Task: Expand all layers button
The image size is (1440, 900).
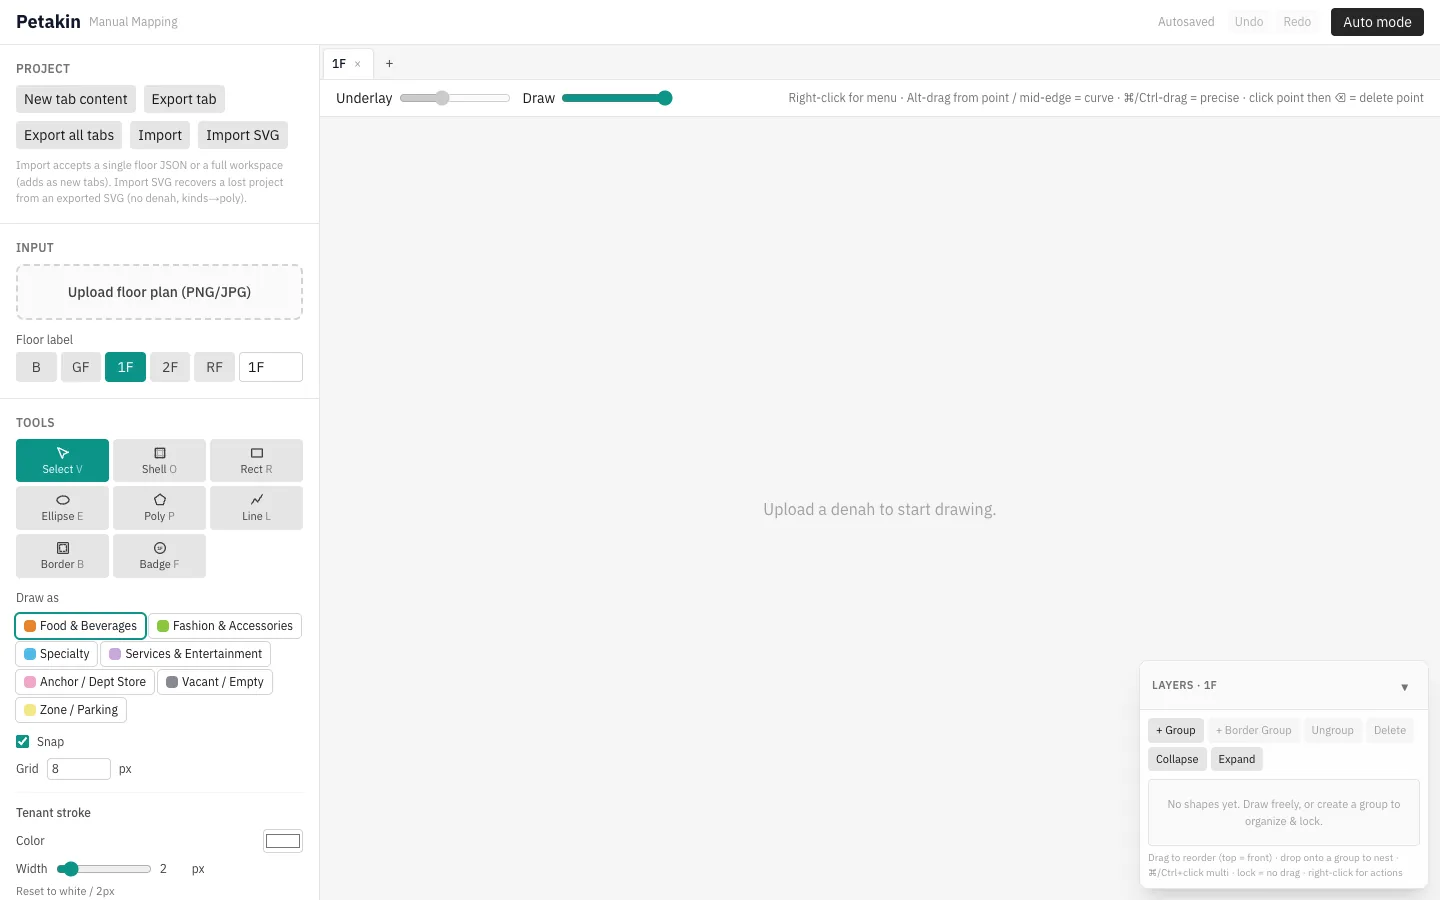Action: click(1237, 759)
